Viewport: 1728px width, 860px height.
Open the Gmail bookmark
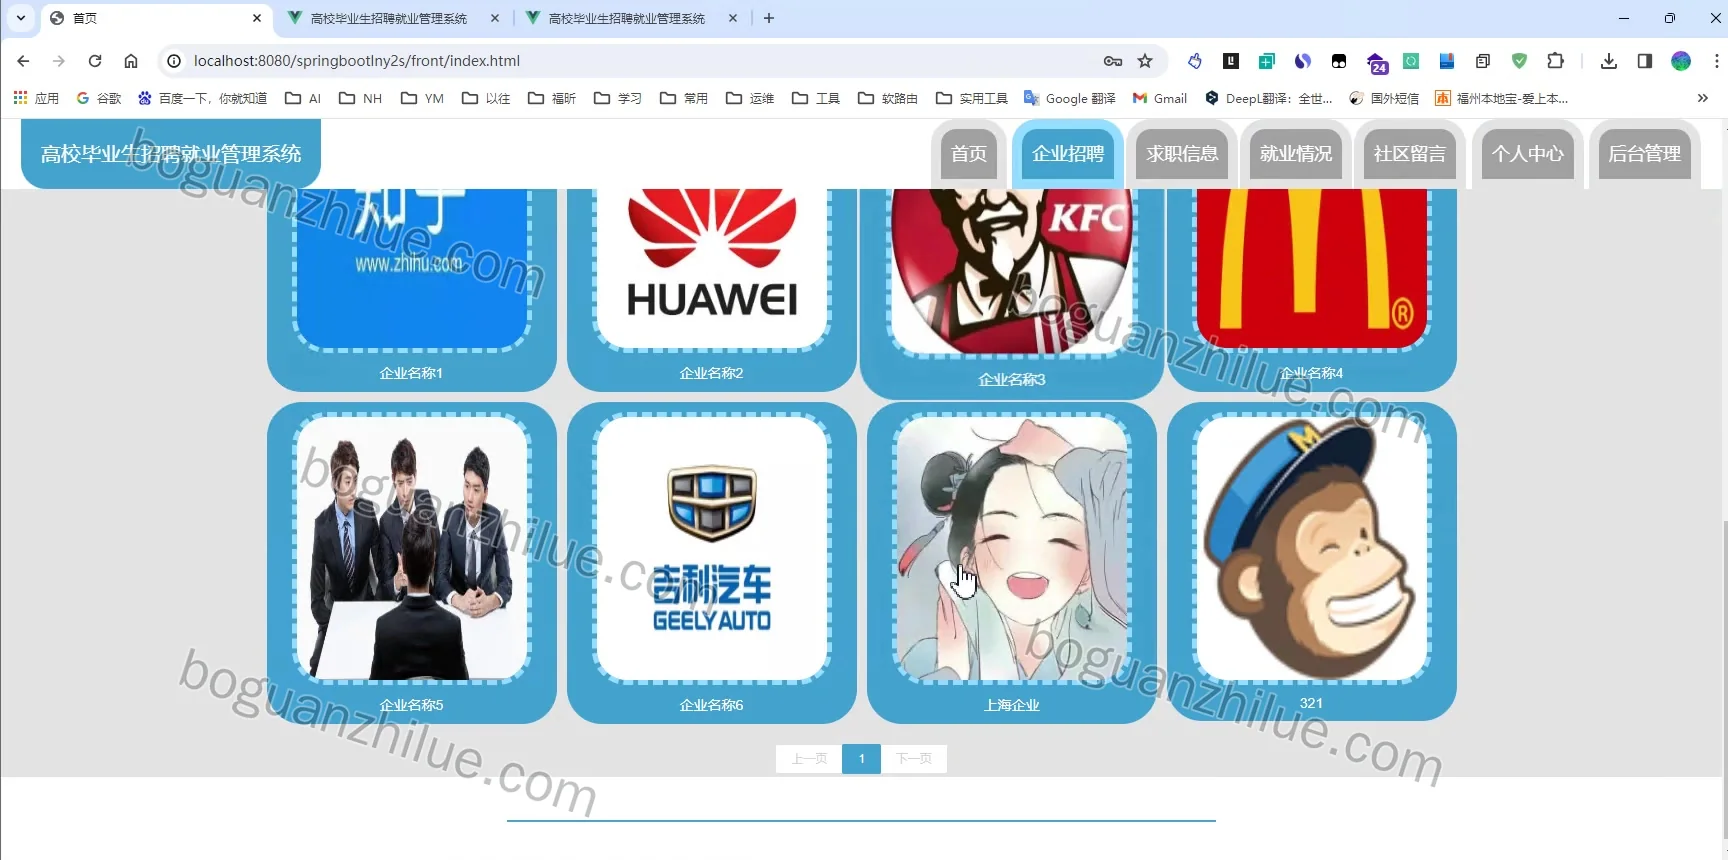1160,98
